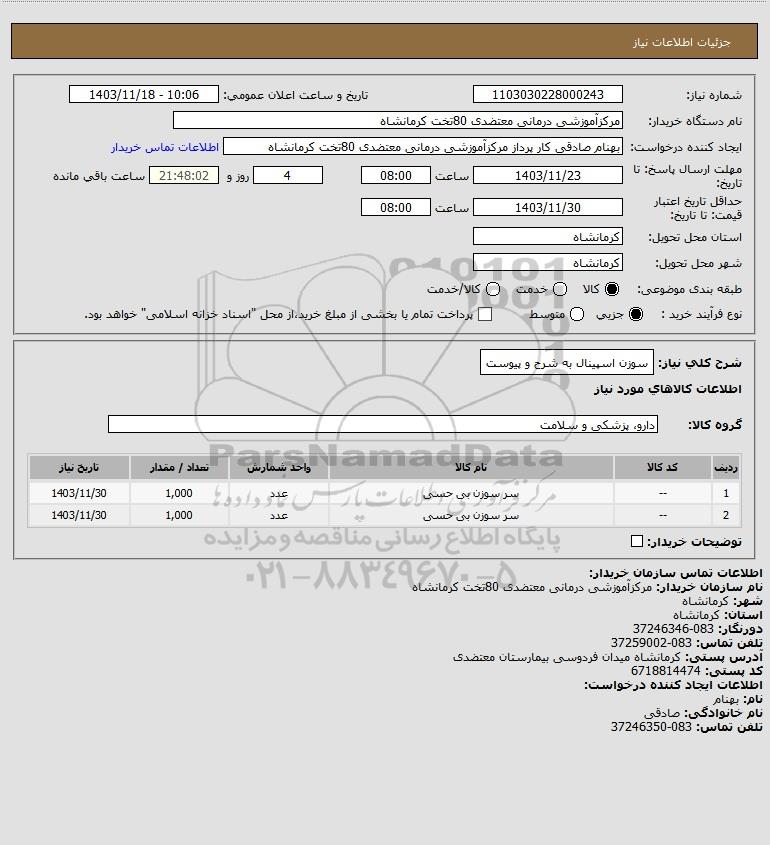Select the جزیی purchase type radio

click(636, 314)
